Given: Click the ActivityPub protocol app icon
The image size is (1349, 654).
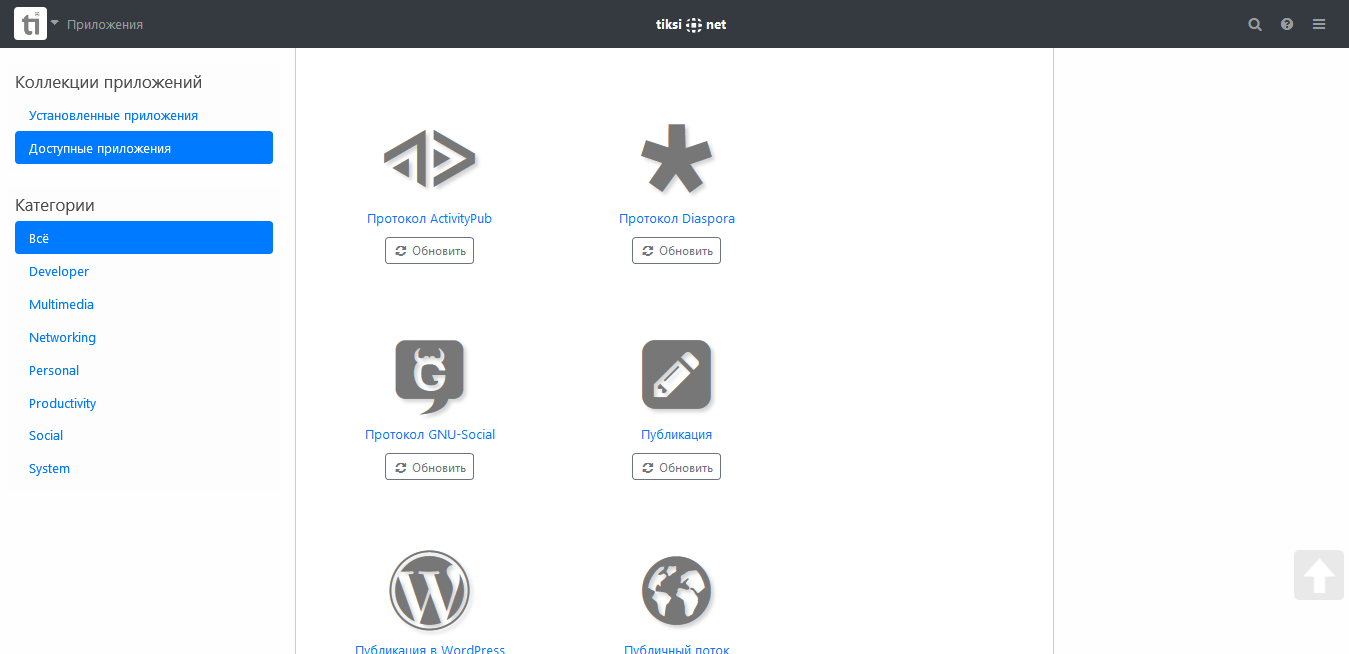Looking at the screenshot, I should 429,159.
